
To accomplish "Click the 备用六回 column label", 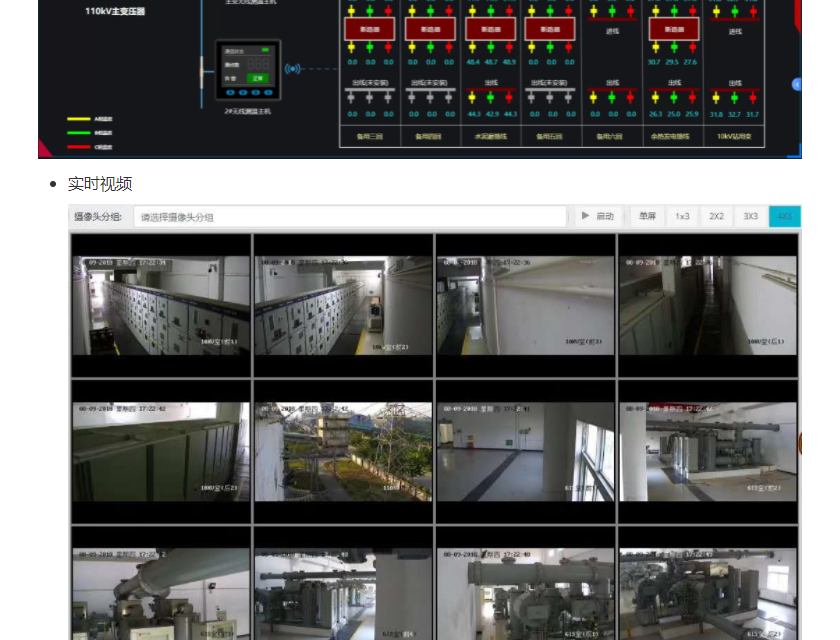I will click(610, 137).
